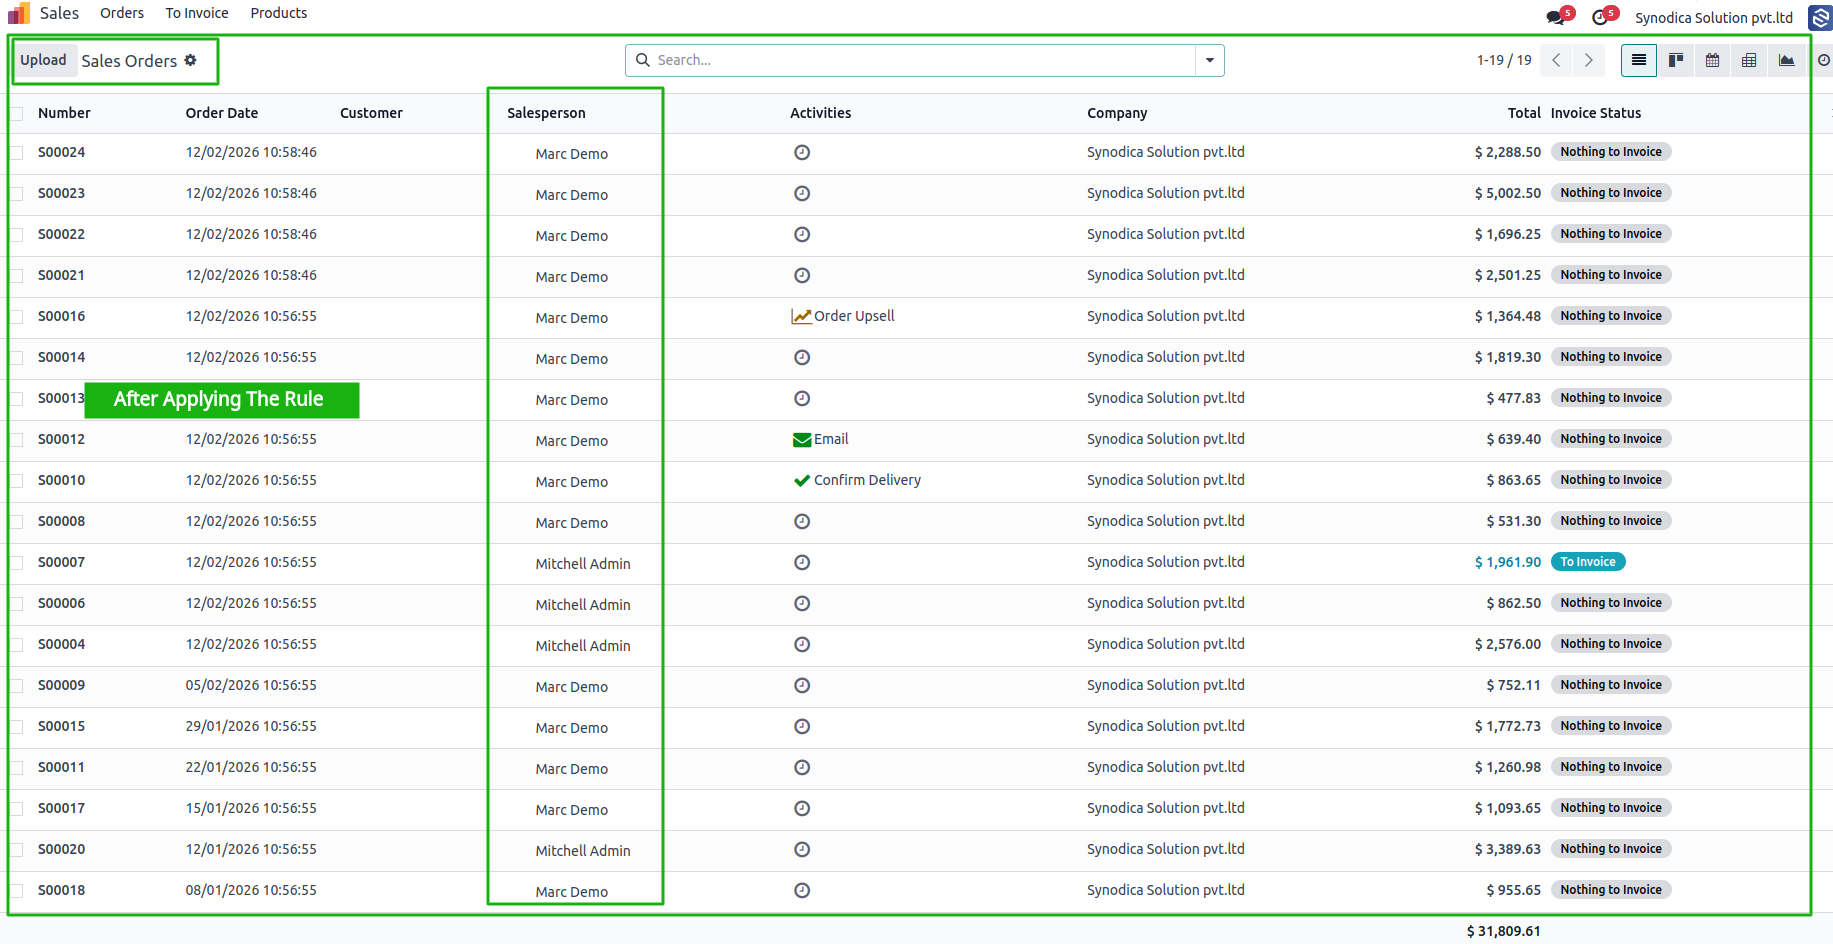Viewport: 1833px width, 944px height.
Task: Click the activity clock icon for S00024
Action: tap(802, 152)
